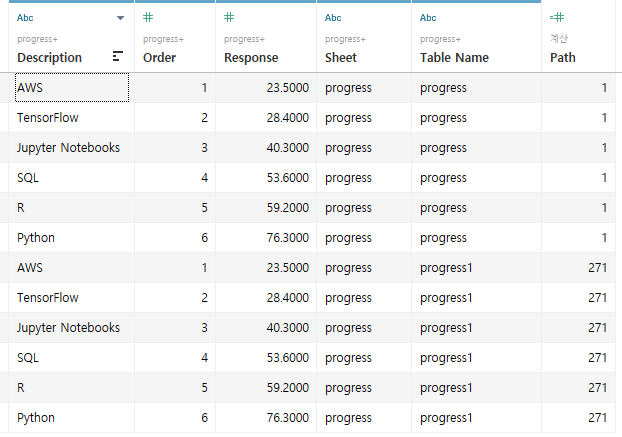This screenshot has width=622, height=437.
Task: Click the calculated number icon above Path
Action: [557, 17]
